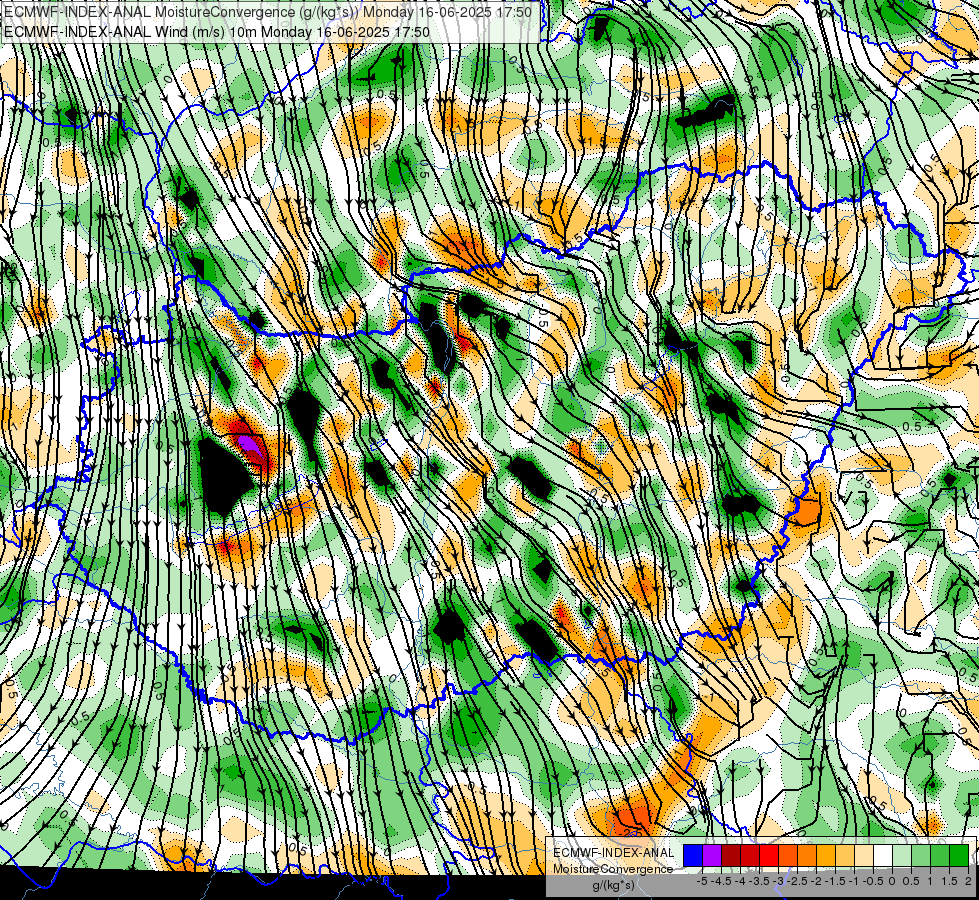
Task: Click the bright red swatch between -3.5 and -3
Action: click(x=769, y=856)
